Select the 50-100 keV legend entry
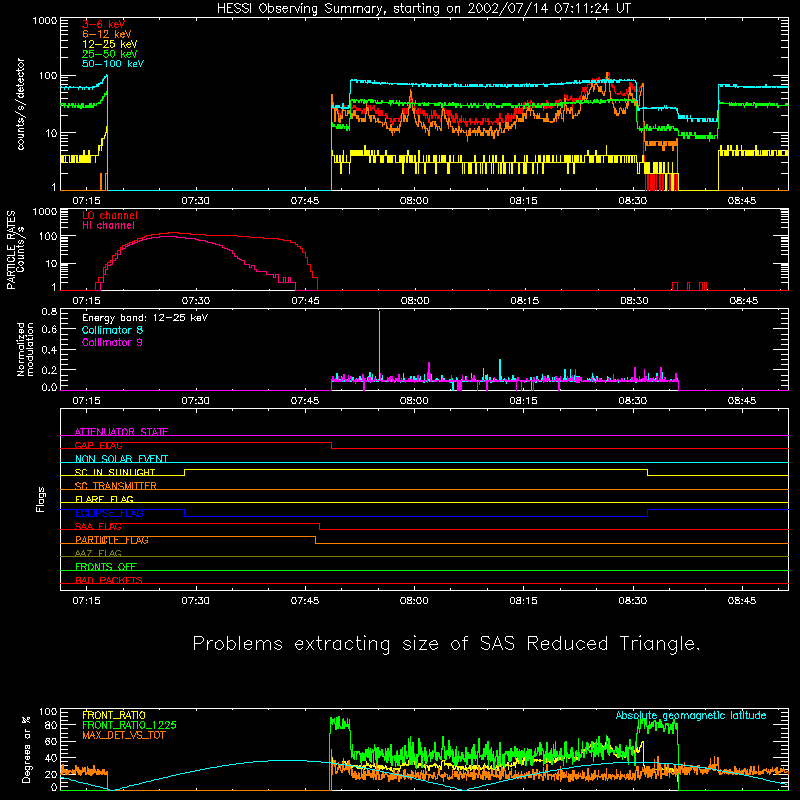The height and width of the screenshot is (800, 800). click(113, 64)
